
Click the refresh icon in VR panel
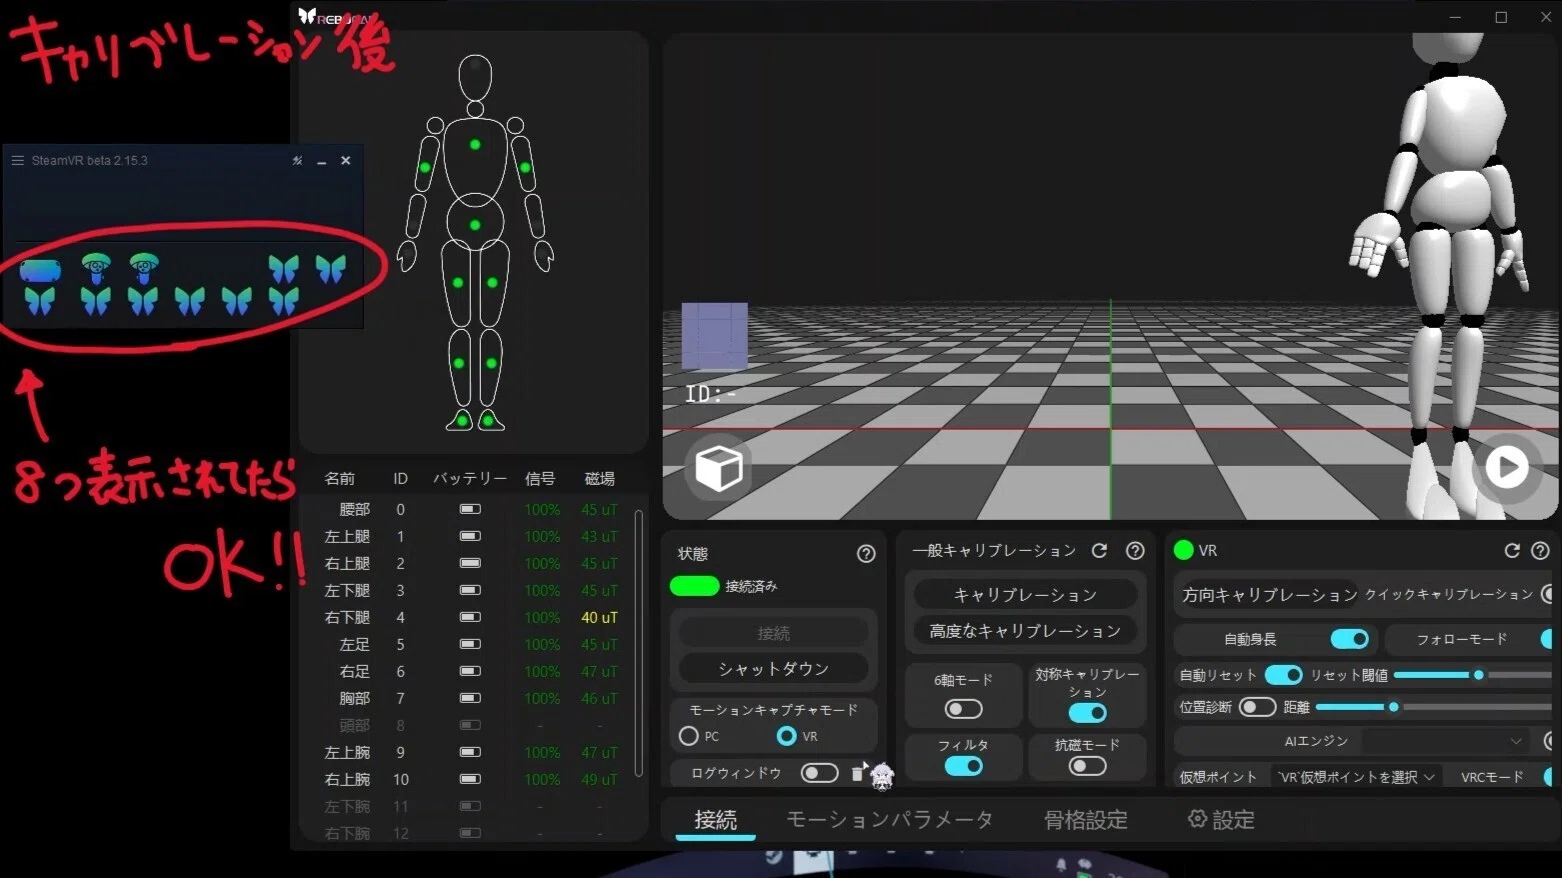1512,551
